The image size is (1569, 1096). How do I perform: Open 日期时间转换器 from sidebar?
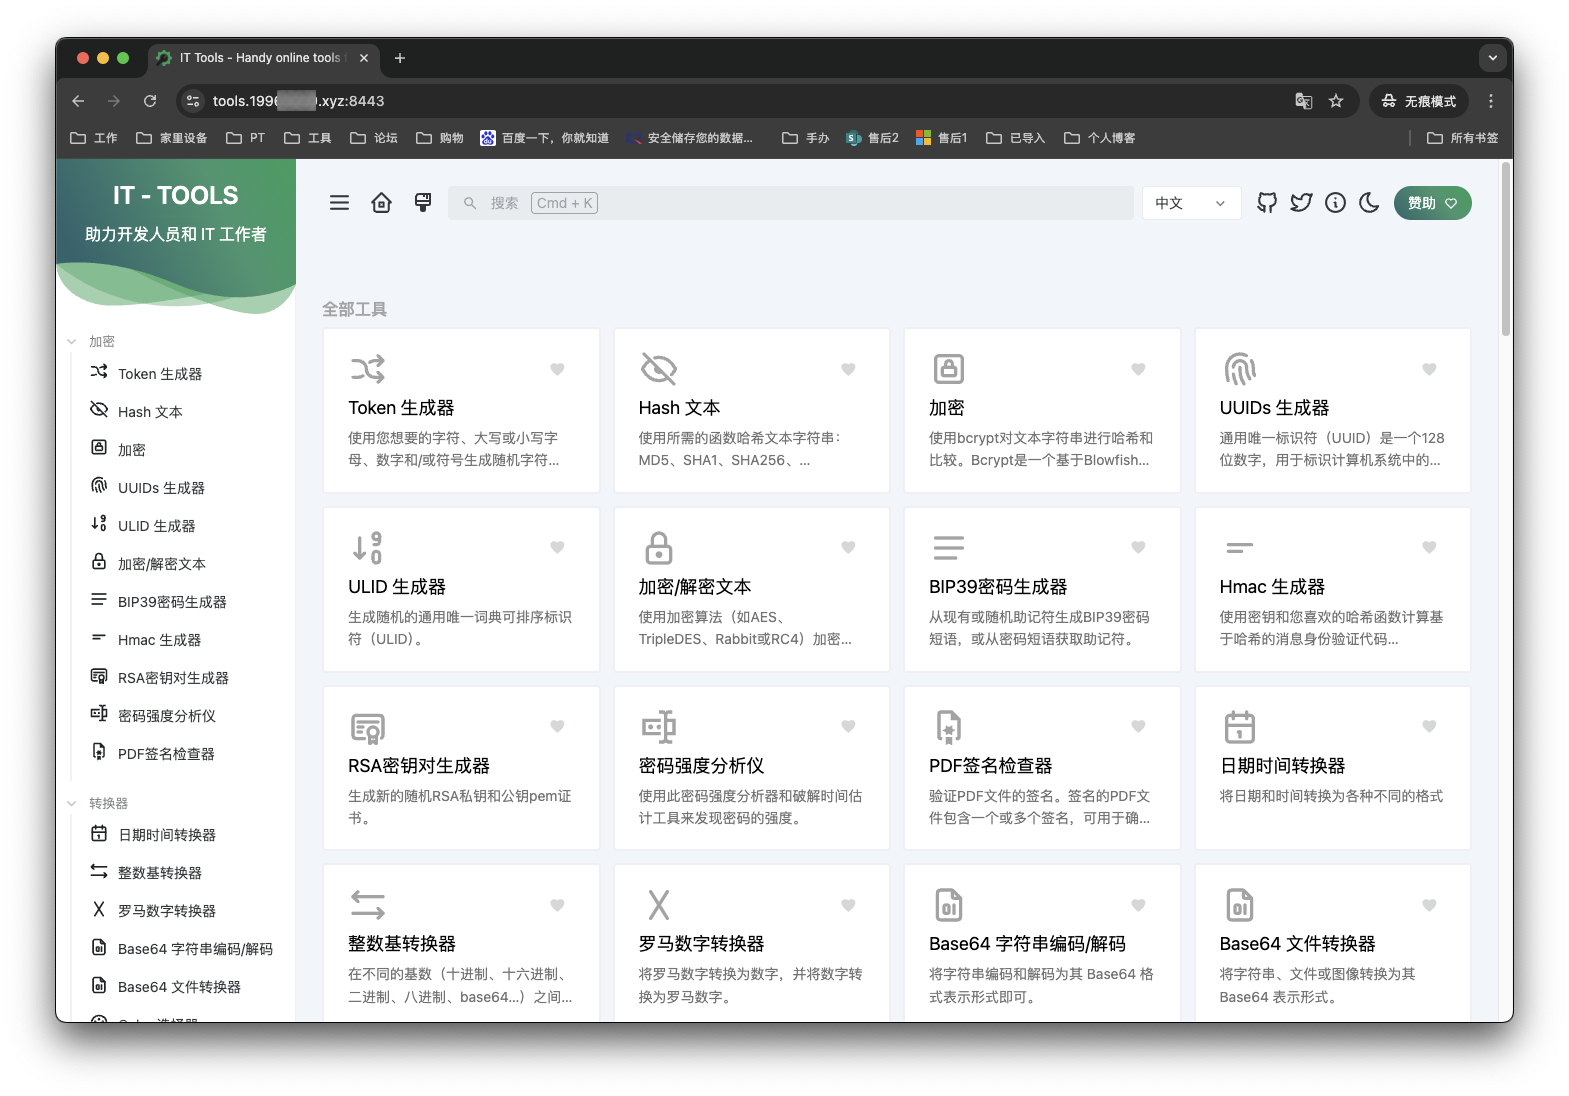167,835
